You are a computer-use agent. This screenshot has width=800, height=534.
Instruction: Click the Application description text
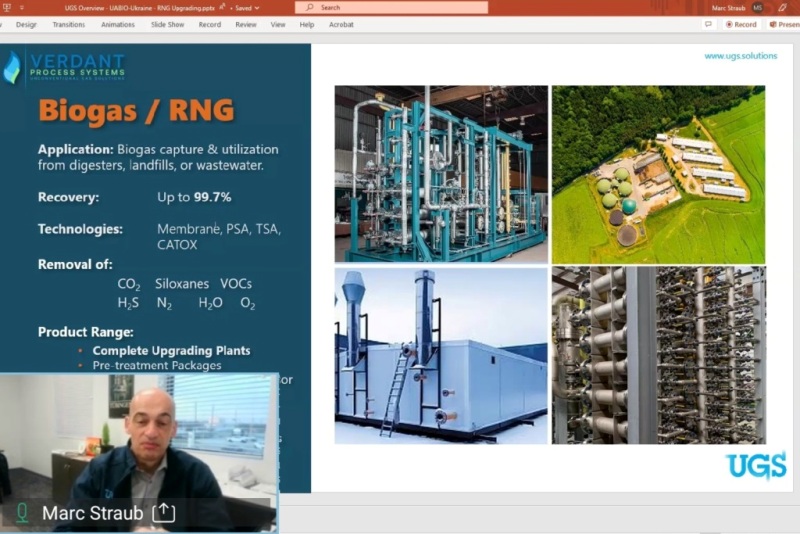159,157
